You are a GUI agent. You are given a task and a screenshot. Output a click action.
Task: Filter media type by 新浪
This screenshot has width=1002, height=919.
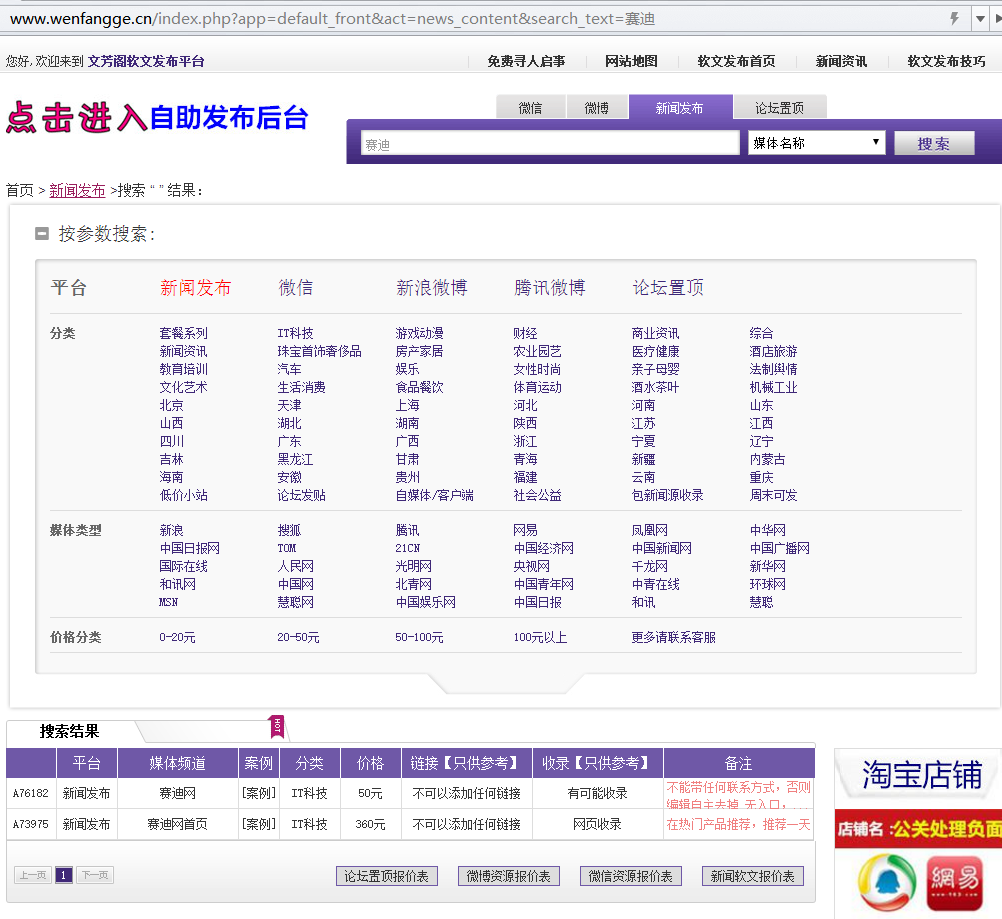pos(171,530)
